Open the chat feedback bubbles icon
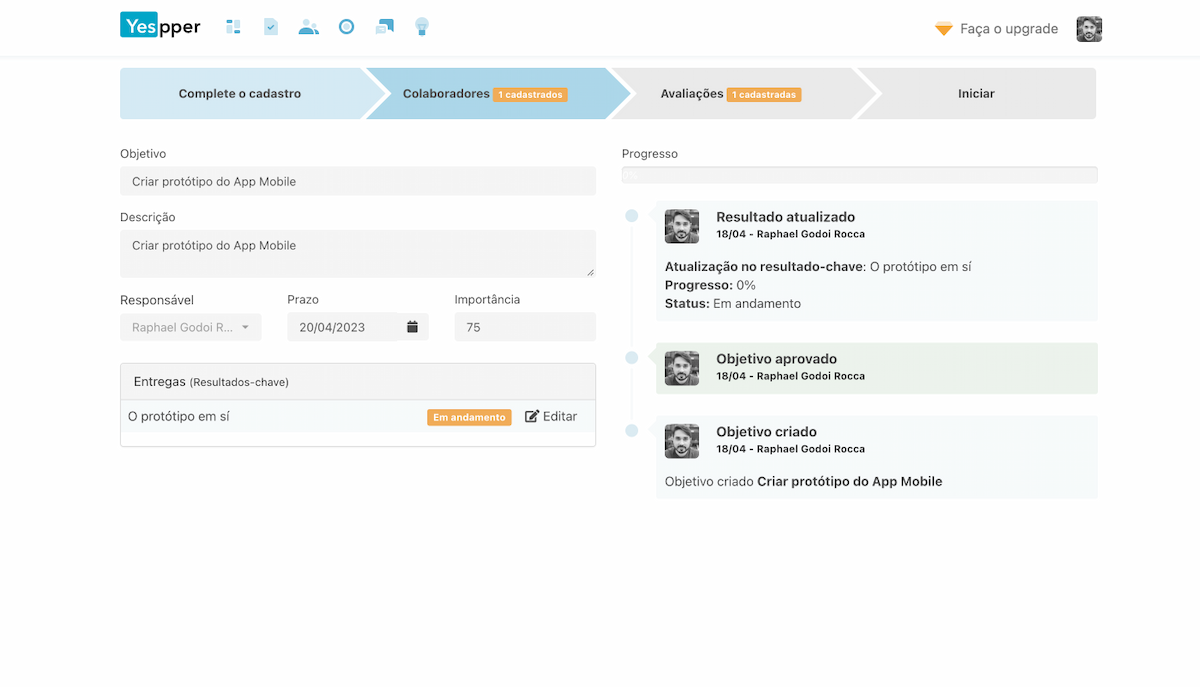Screen dimensions: 1200x687 tap(384, 27)
